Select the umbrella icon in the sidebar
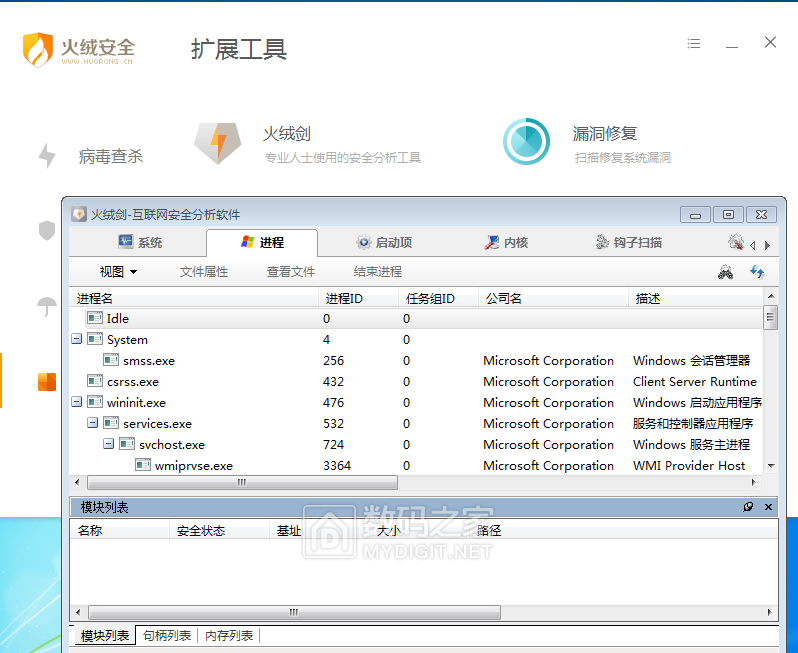This screenshot has width=798, height=653. (x=47, y=306)
